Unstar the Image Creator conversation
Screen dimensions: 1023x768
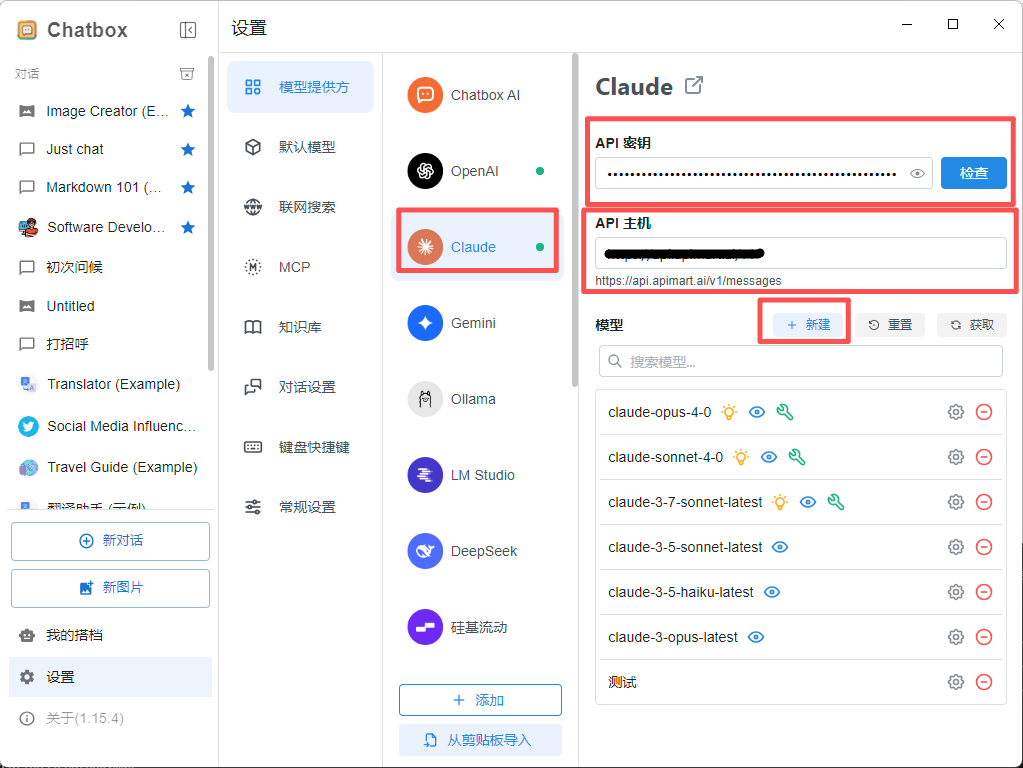click(x=188, y=111)
